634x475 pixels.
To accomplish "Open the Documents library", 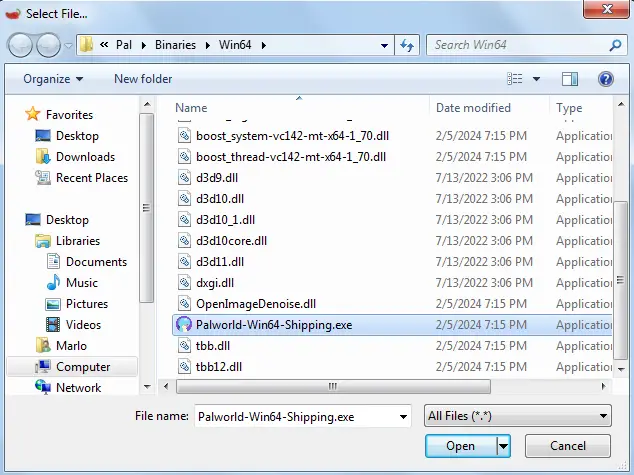I will [x=87, y=262].
